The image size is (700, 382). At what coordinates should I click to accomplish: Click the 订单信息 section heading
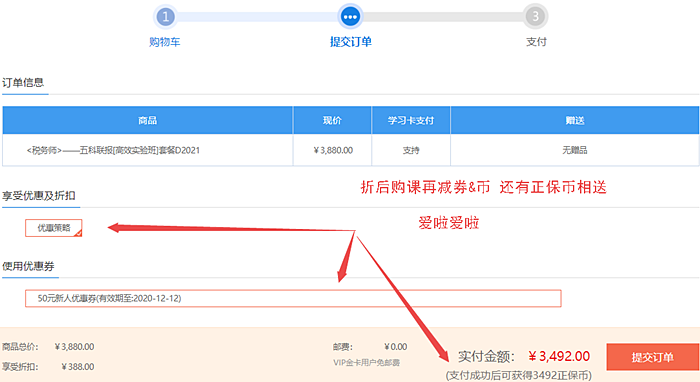point(23,83)
